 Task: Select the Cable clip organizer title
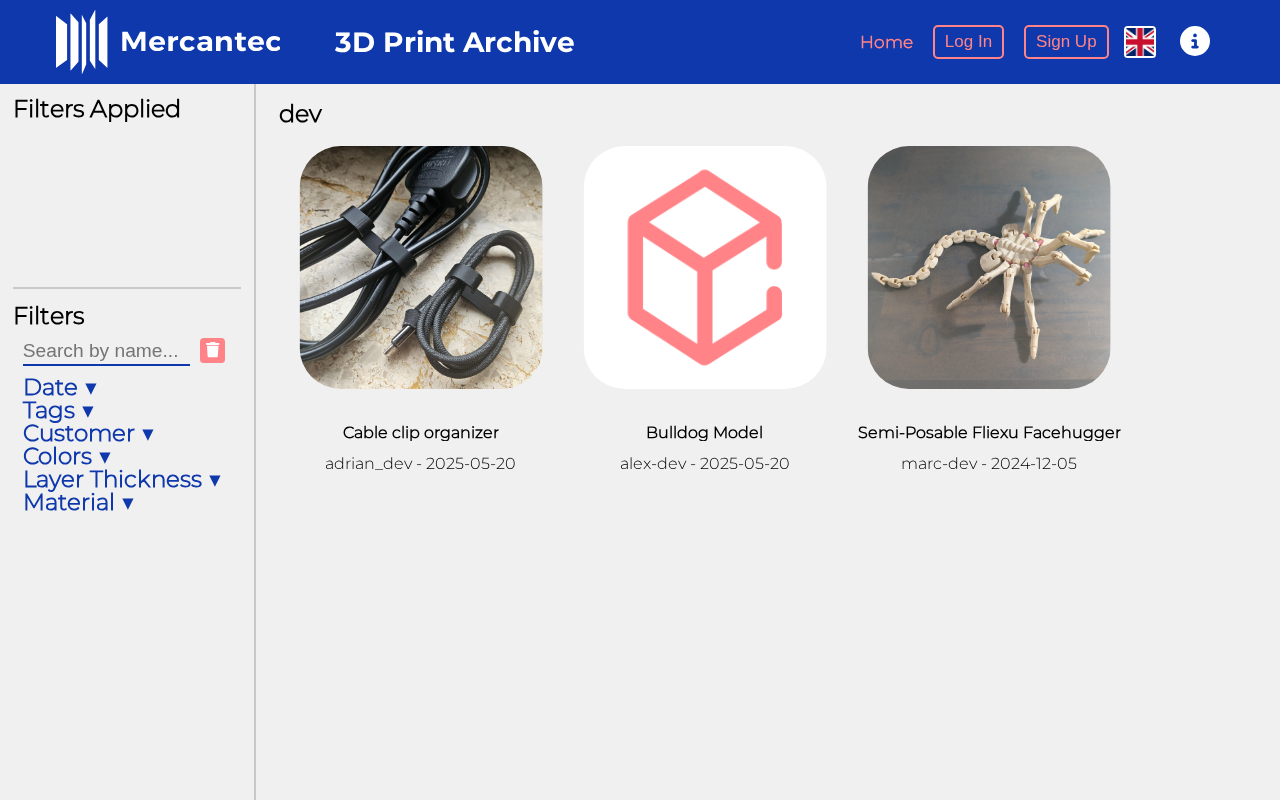[421, 433]
